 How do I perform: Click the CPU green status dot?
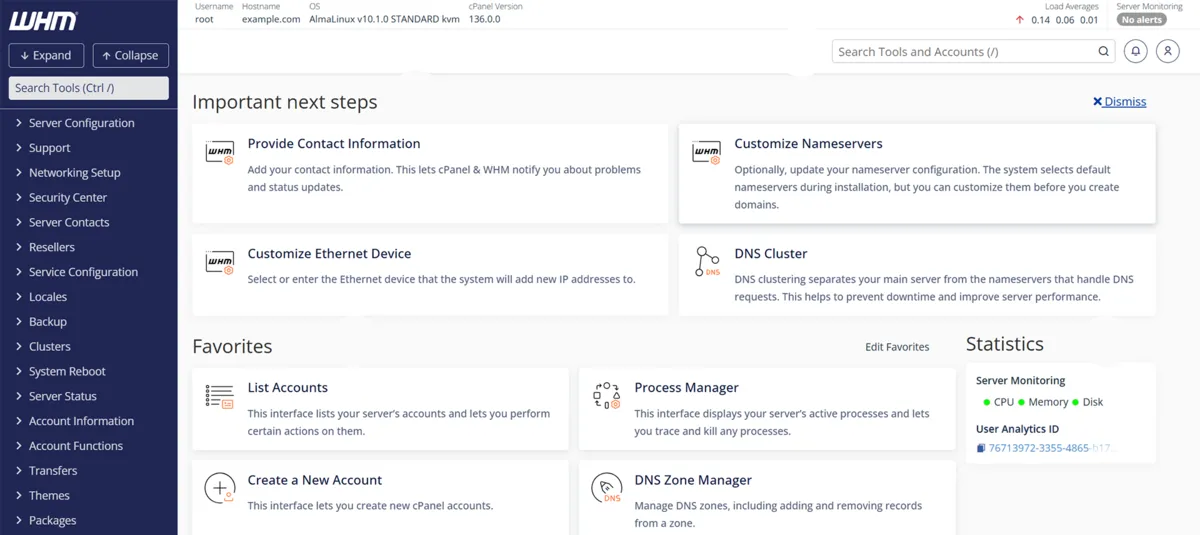(986, 402)
